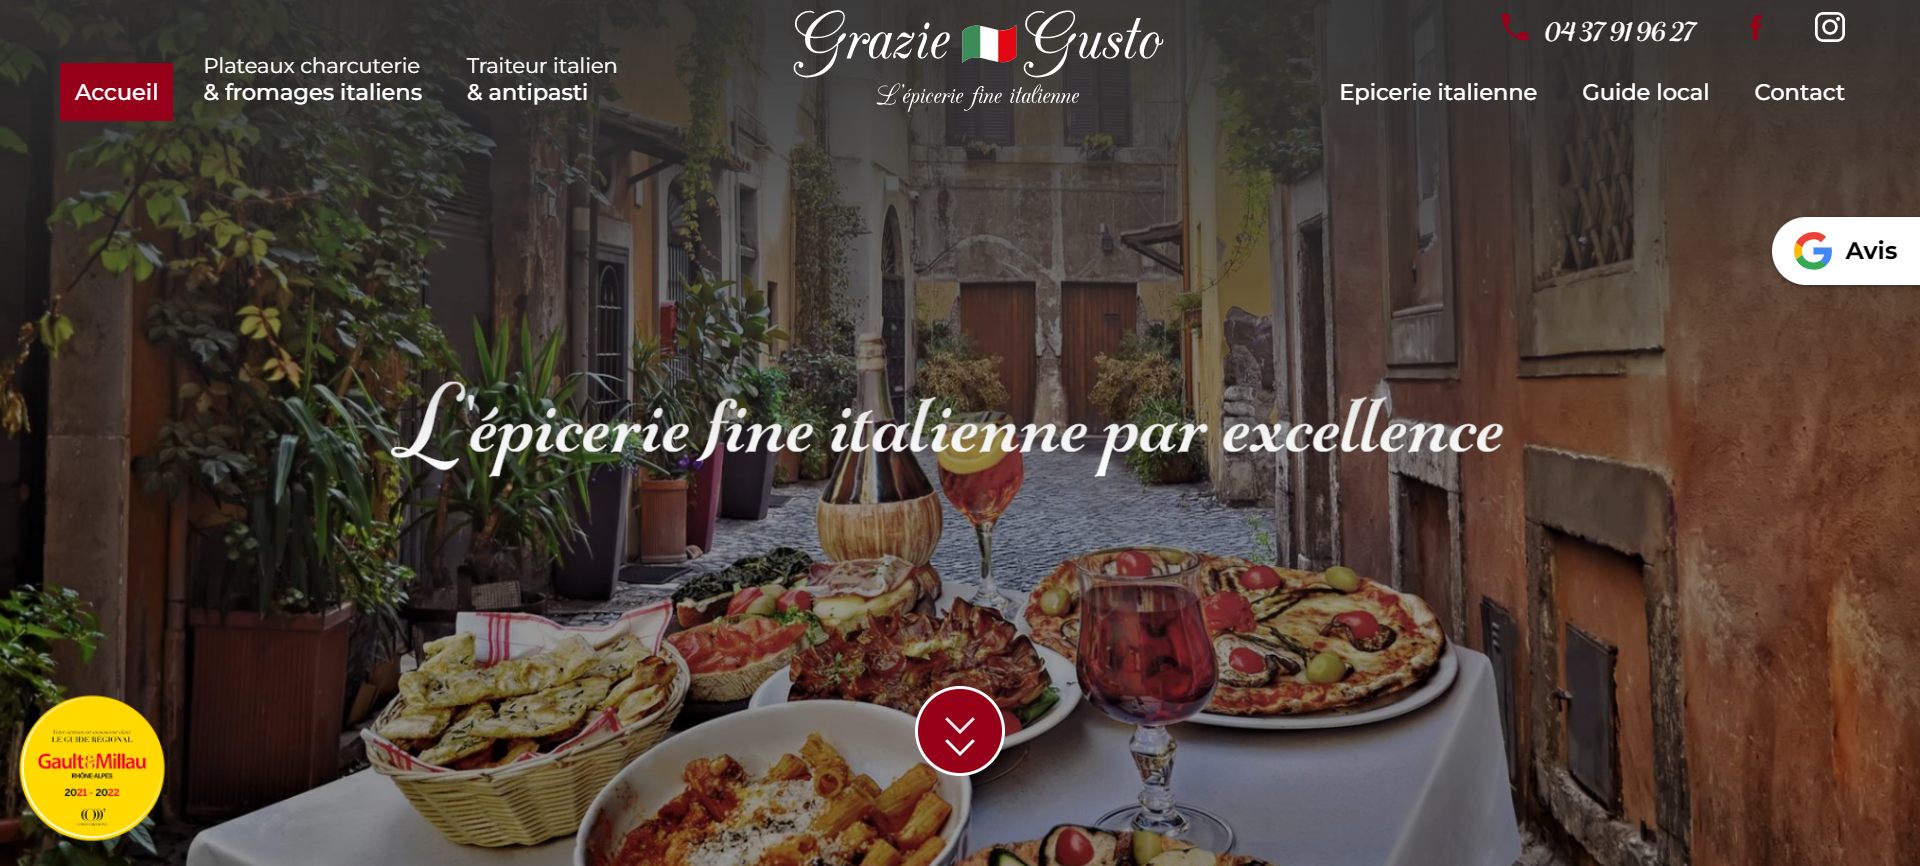The width and height of the screenshot is (1920, 866).
Task: Navigate to the Contact page
Action: coord(1799,92)
